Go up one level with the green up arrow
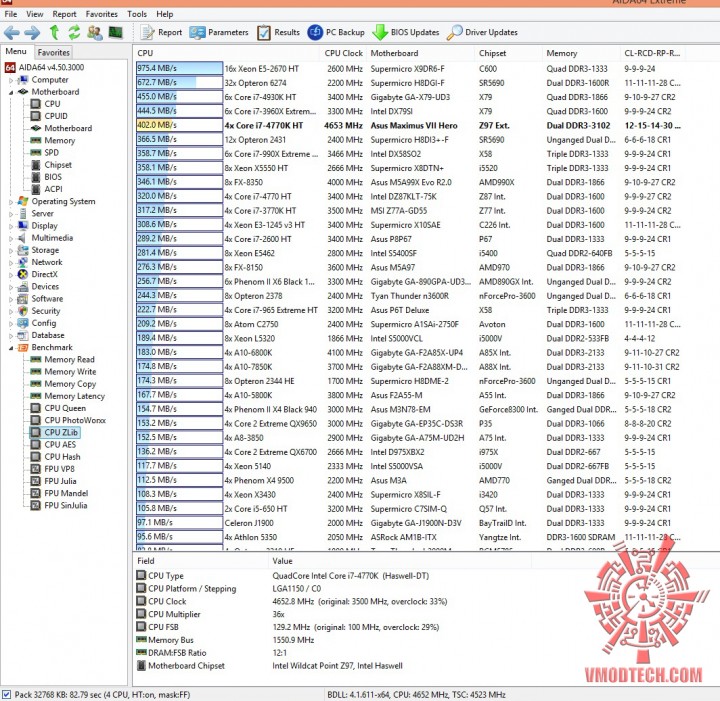This screenshot has height=701, width=720. click(54, 32)
